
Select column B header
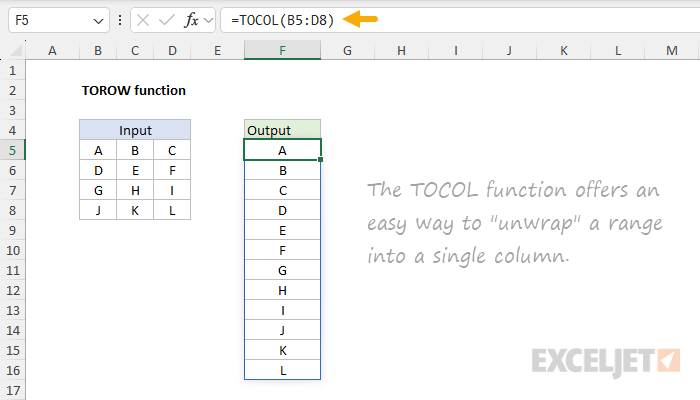98,50
